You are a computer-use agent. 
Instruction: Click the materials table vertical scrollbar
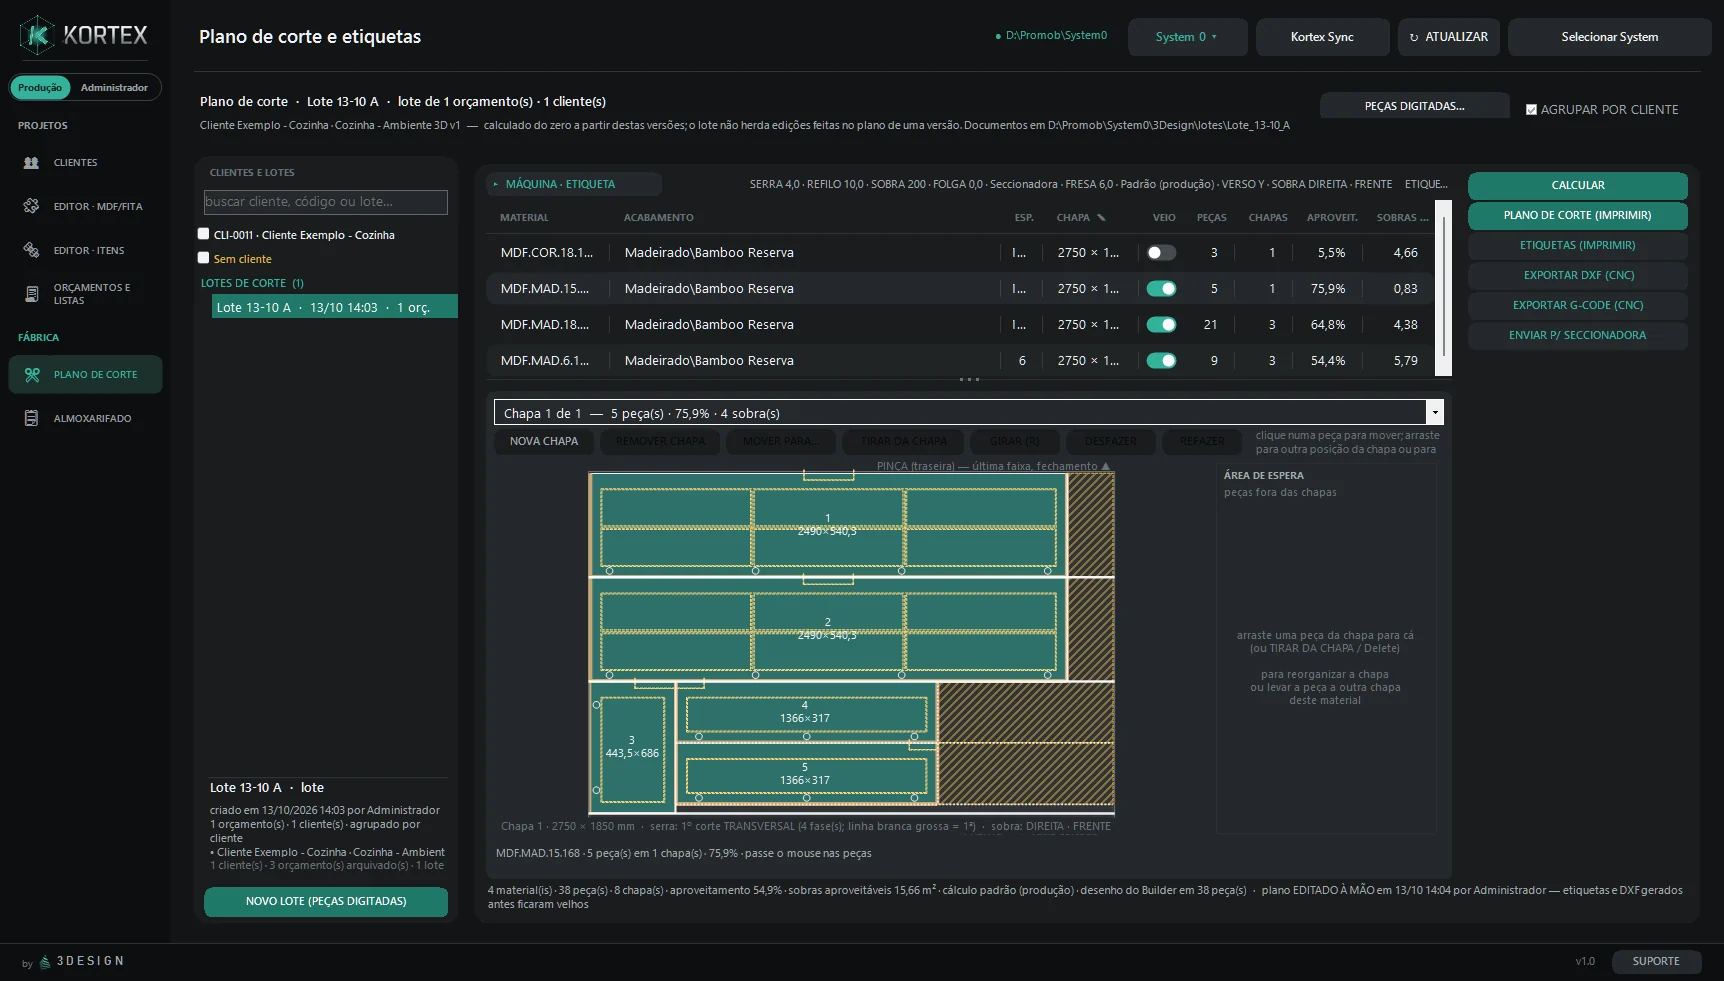point(1442,288)
